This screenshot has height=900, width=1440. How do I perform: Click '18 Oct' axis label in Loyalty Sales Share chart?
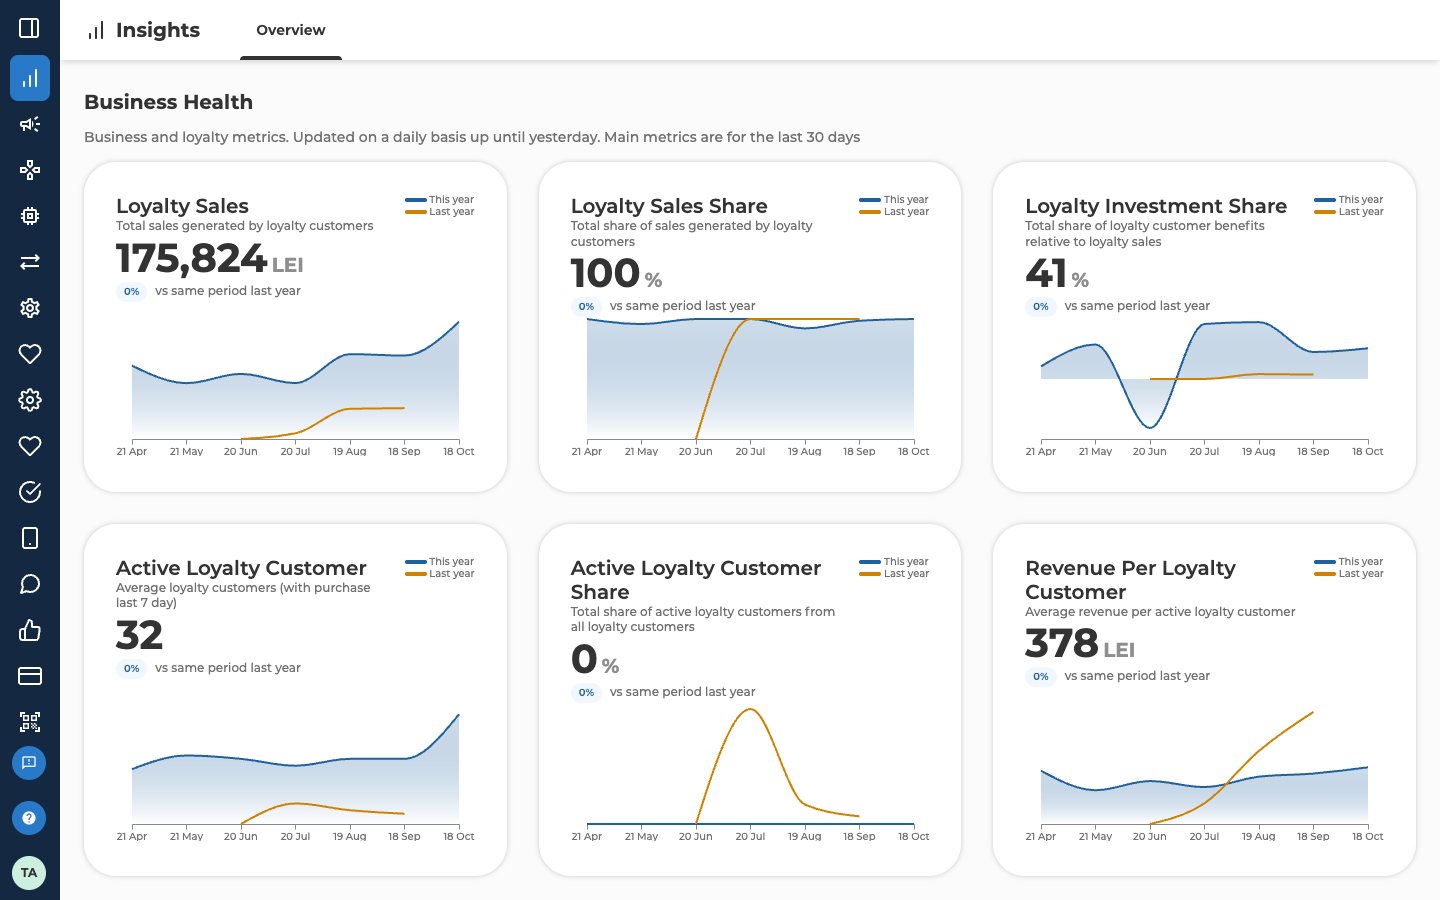coord(913,452)
